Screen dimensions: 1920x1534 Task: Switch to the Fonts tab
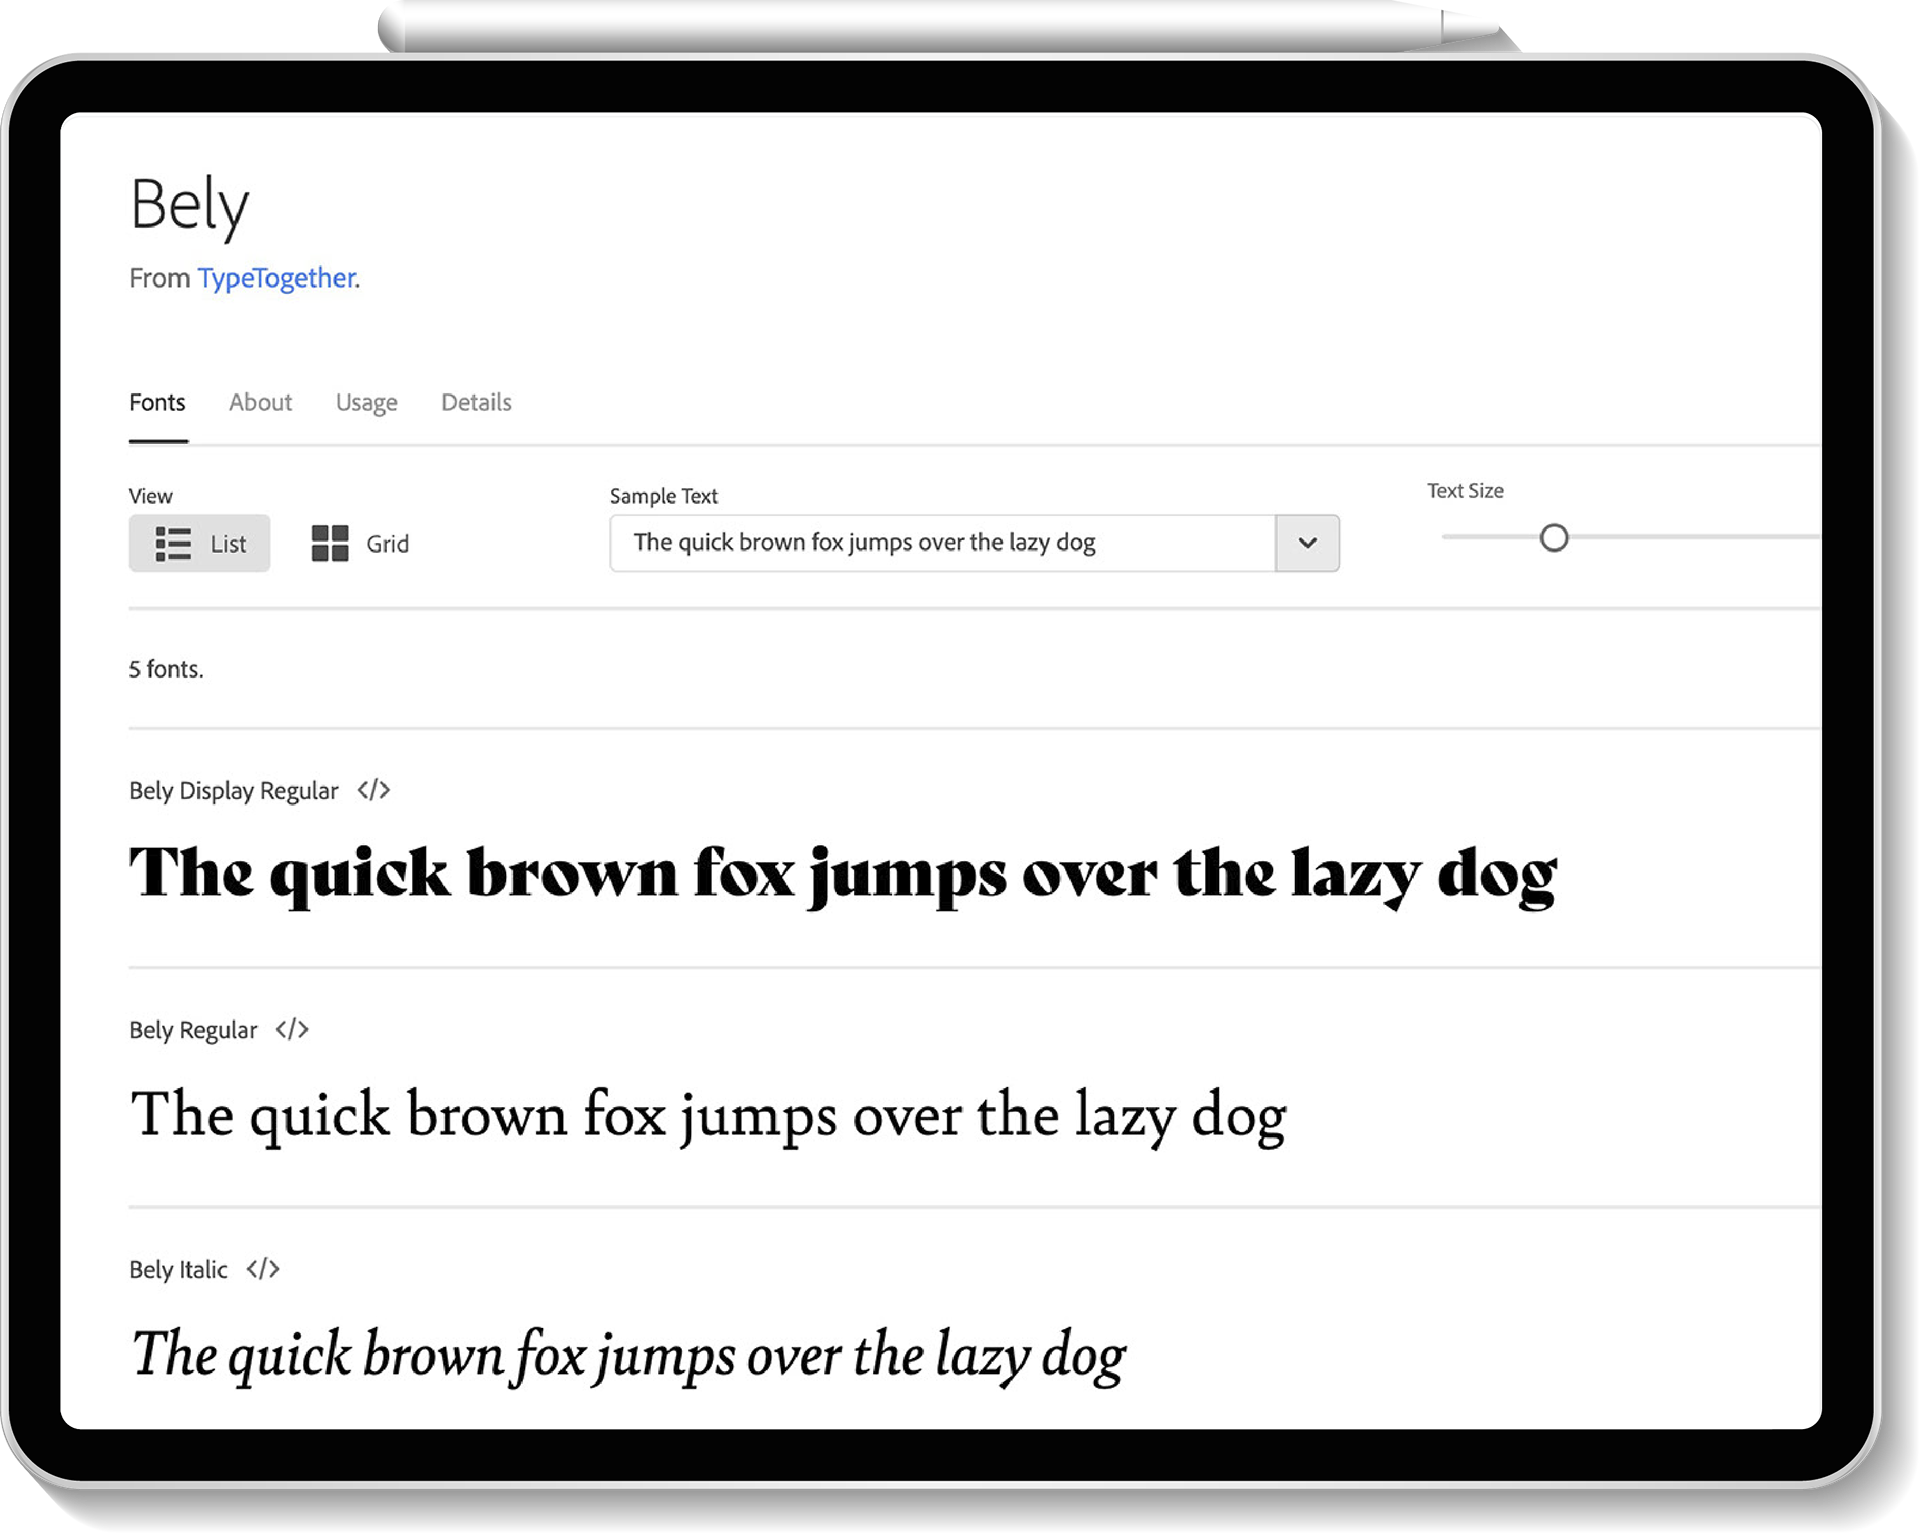pyautogui.click(x=157, y=402)
